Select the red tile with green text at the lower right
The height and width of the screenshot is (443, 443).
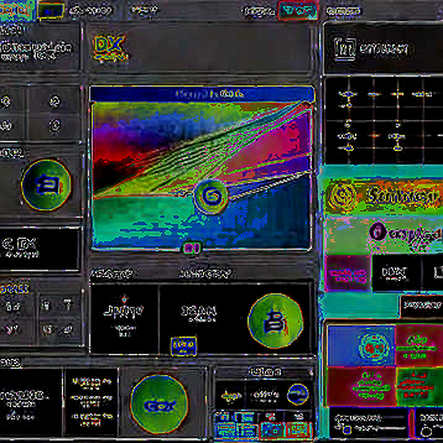click(361, 386)
